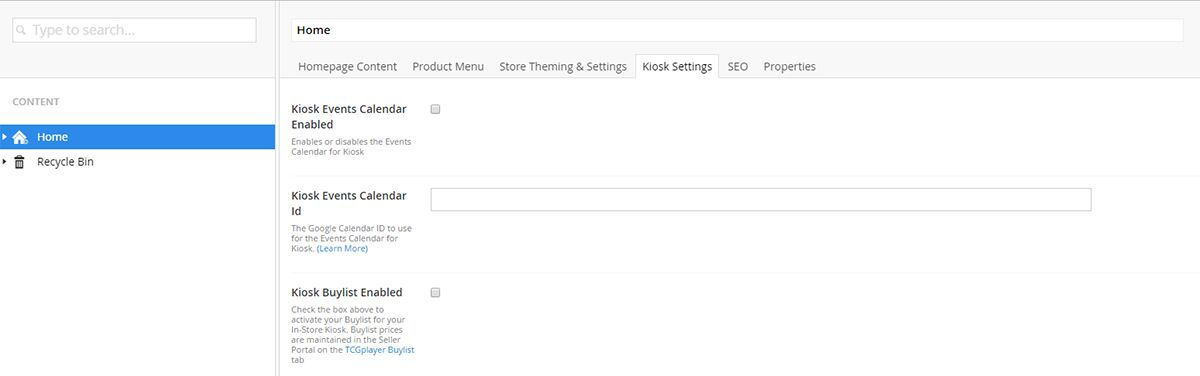Follow the Learn More link
The height and width of the screenshot is (376, 1200).
(x=342, y=248)
